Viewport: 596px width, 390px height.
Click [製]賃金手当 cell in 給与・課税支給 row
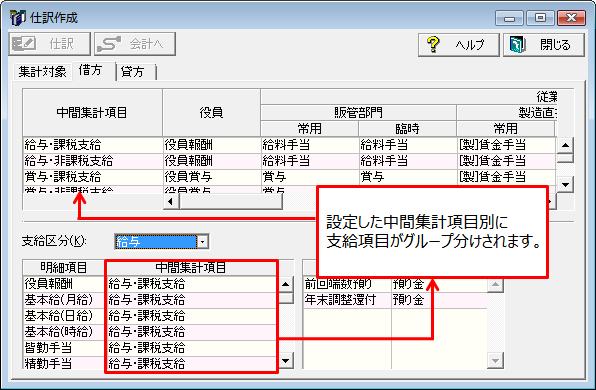[506, 145]
